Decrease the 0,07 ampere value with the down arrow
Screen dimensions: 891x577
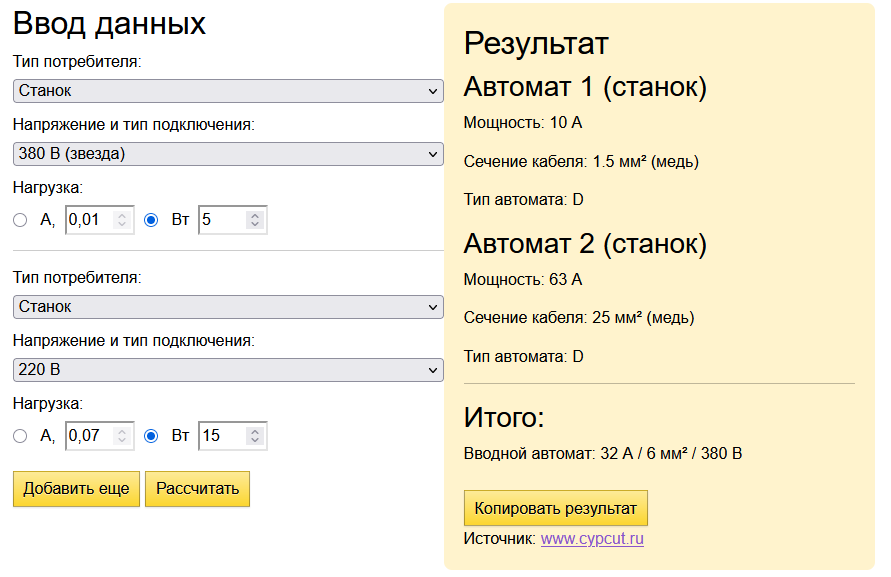tap(122, 441)
